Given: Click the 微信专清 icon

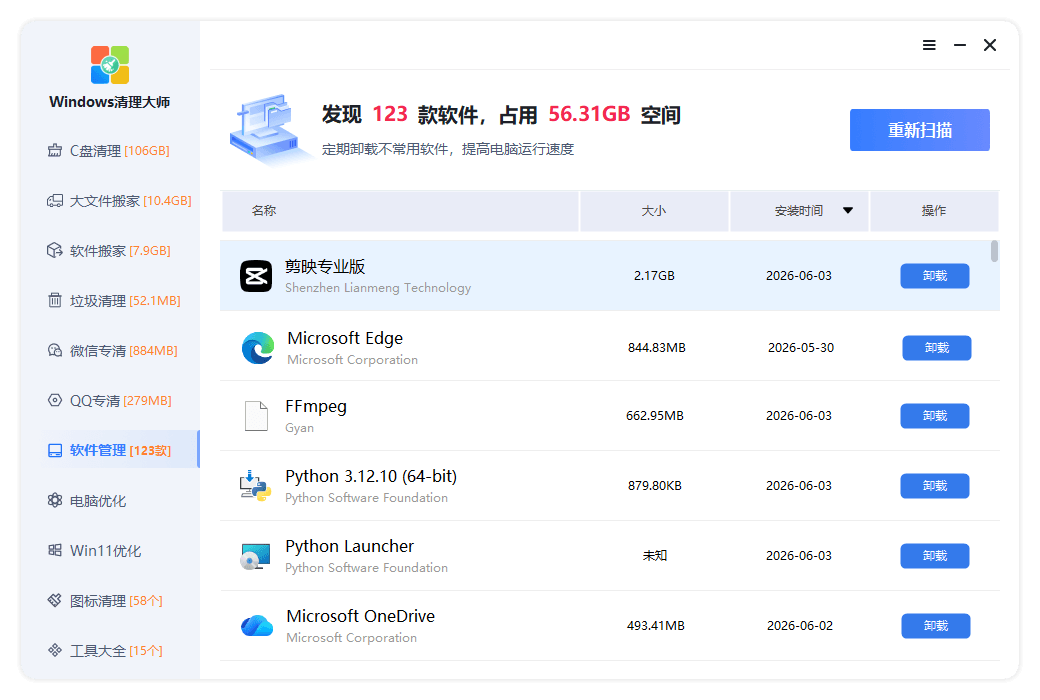Looking at the screenshot, I should (55, 350).
